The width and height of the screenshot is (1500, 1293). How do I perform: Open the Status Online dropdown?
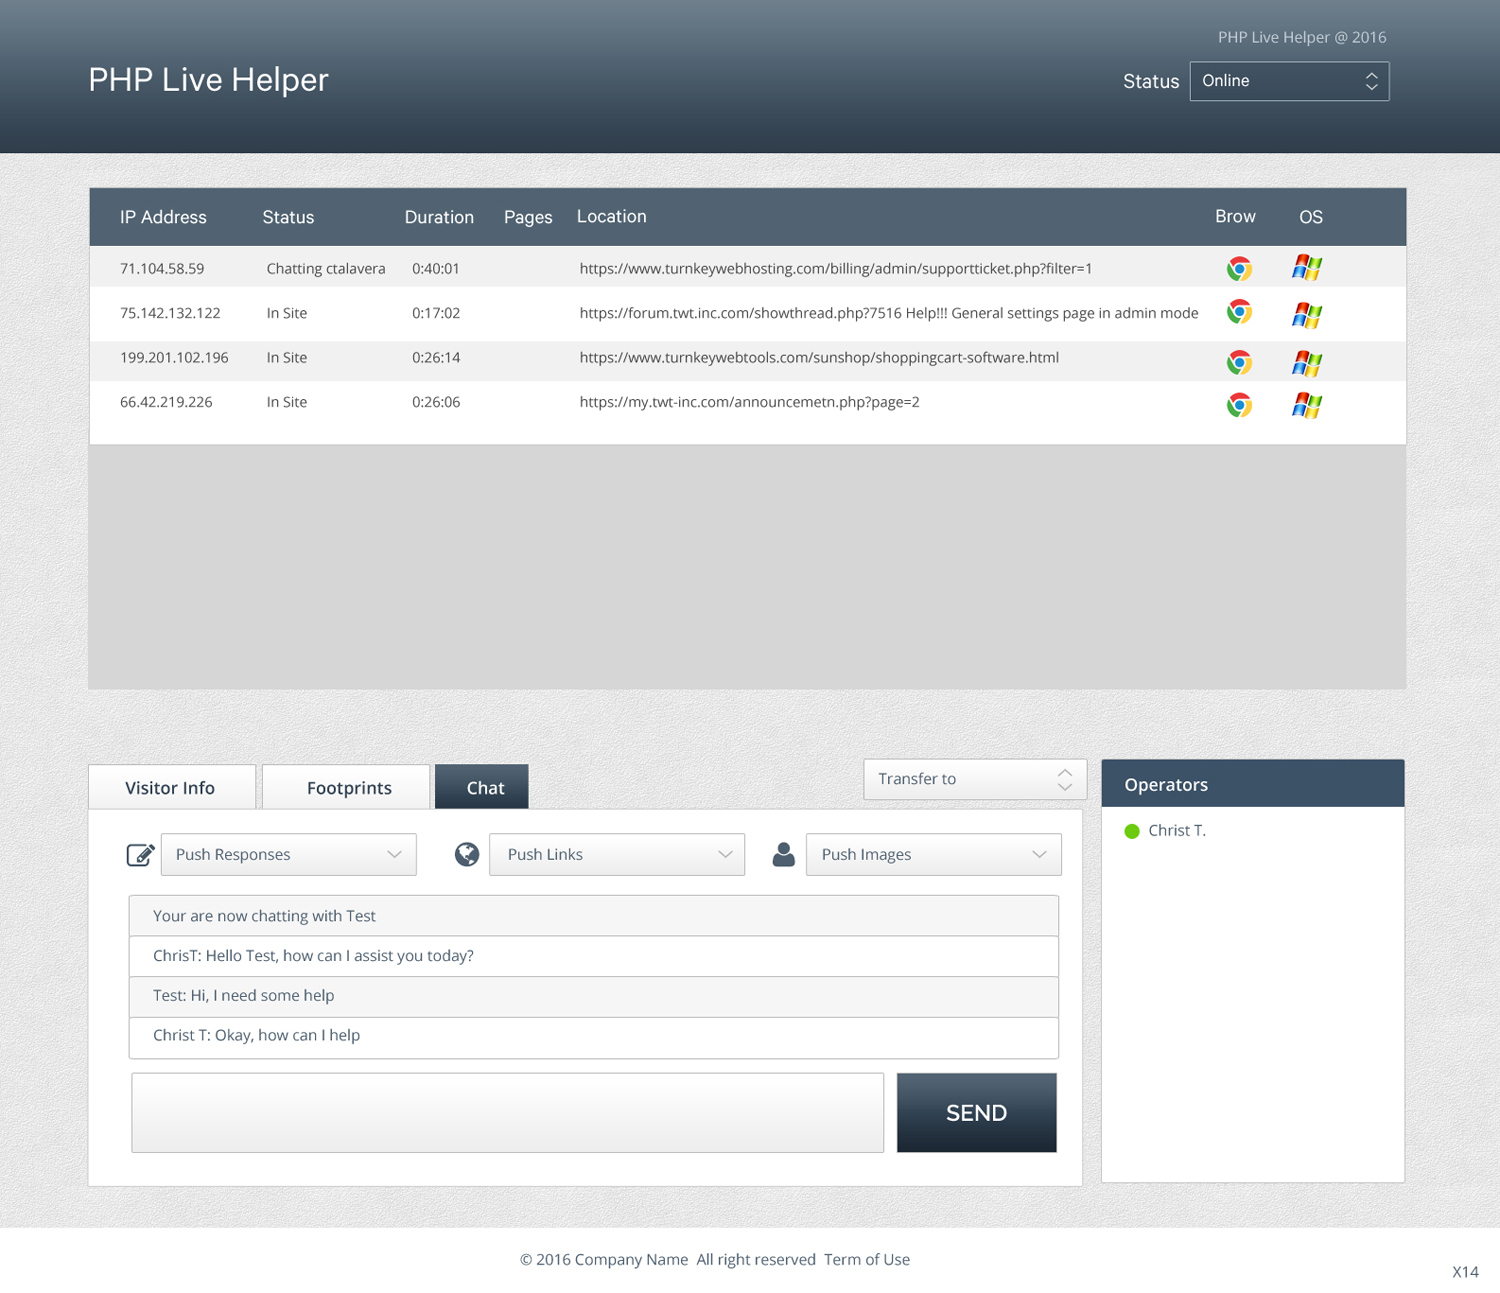[x=1289, y=81]
